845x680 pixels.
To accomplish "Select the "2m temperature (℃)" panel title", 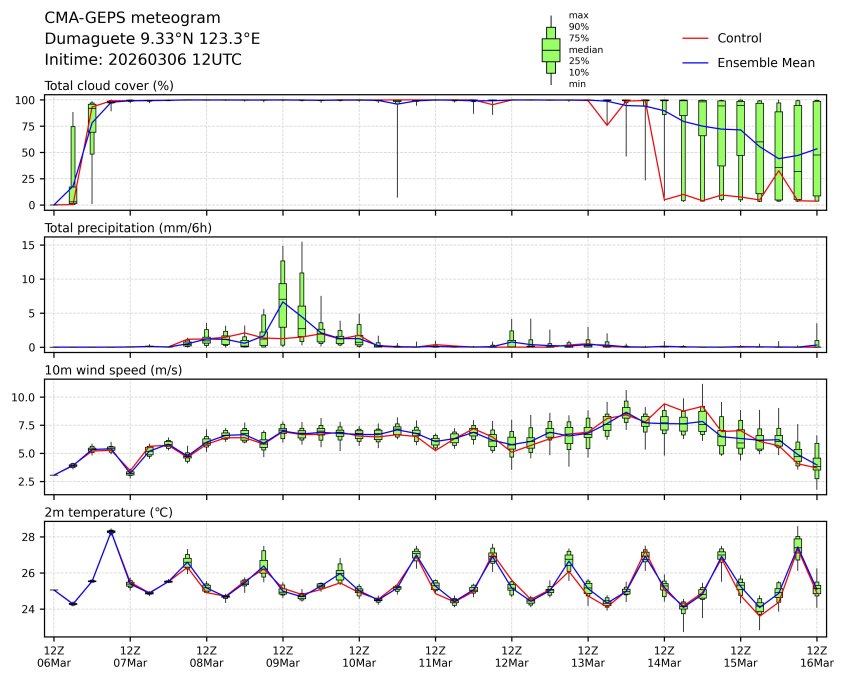I will tap(108, 512).
